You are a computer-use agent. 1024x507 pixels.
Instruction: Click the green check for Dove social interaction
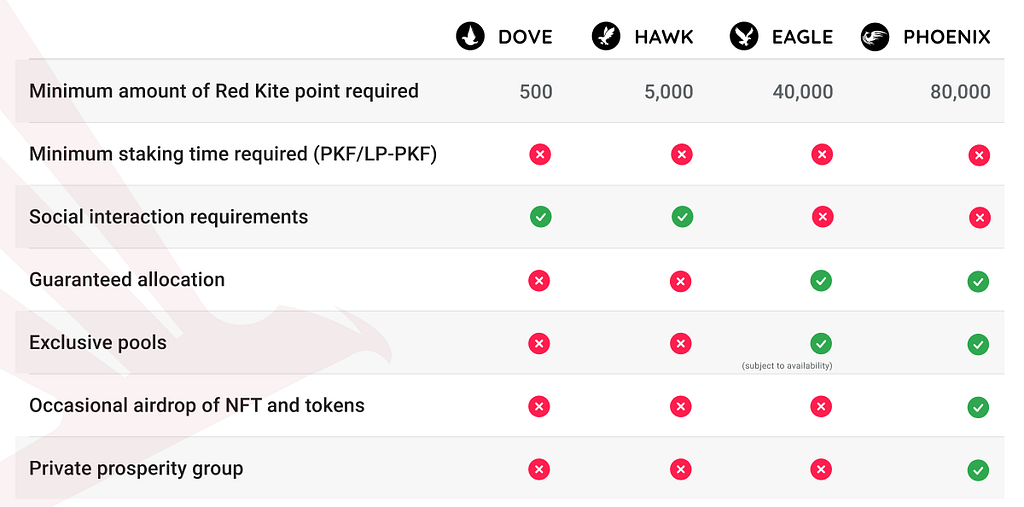coord(541,216)
